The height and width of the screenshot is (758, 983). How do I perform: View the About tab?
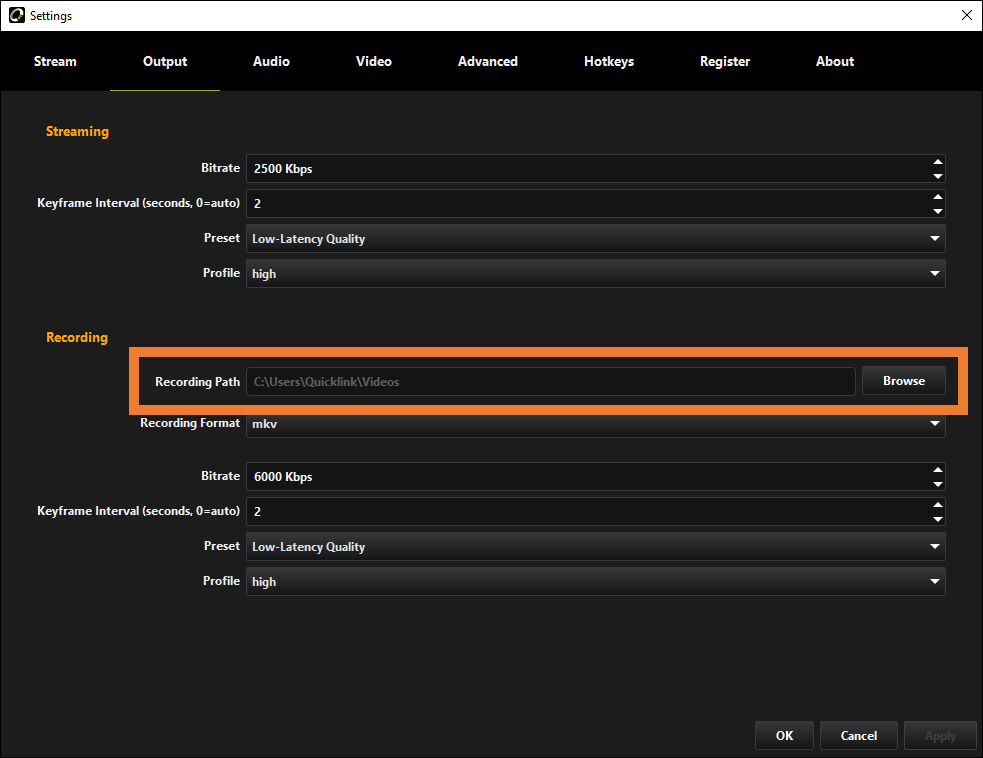835,61
